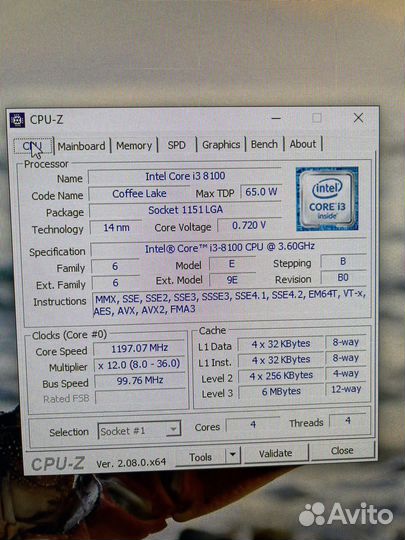Show the About tab
The height and width of the screenshot is (540, 405).
(303, 144)
